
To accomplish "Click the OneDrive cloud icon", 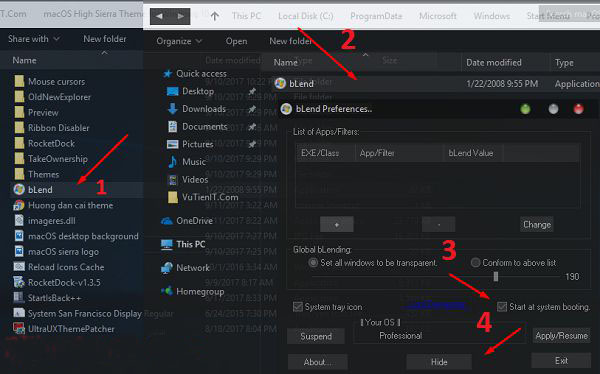I will (167, 221).
